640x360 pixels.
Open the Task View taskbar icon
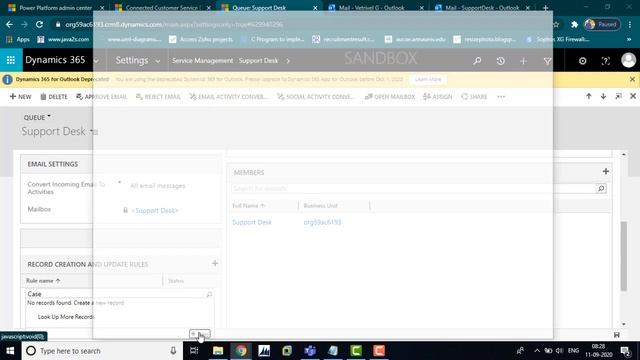194,351
